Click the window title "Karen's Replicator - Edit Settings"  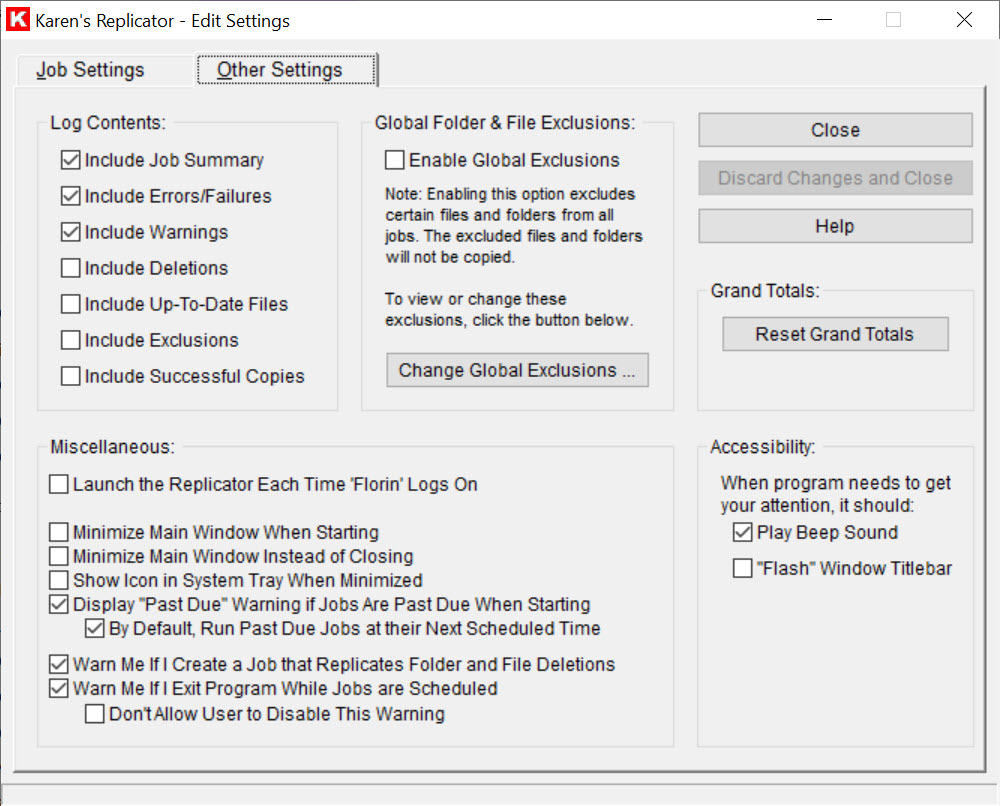163,21
